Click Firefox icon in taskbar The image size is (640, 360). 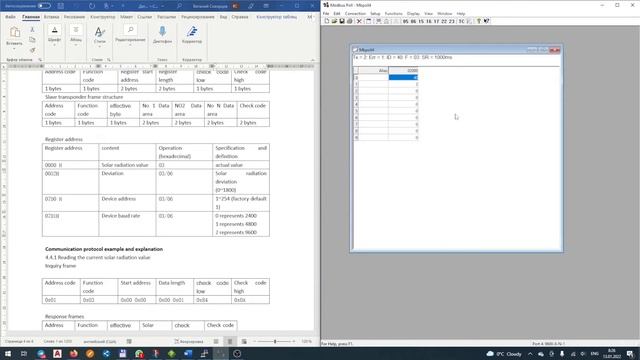[x=73, y=353]
